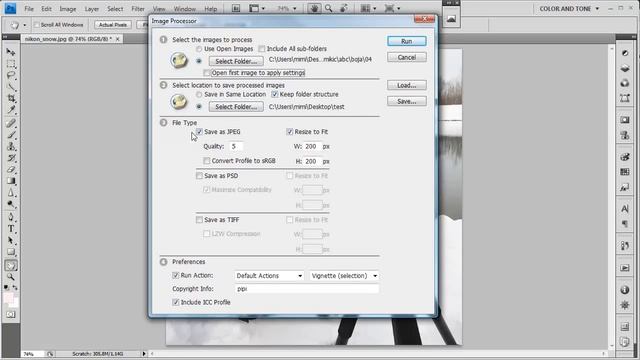Open the Select menu
640x360 pixels.
[115, 9]
